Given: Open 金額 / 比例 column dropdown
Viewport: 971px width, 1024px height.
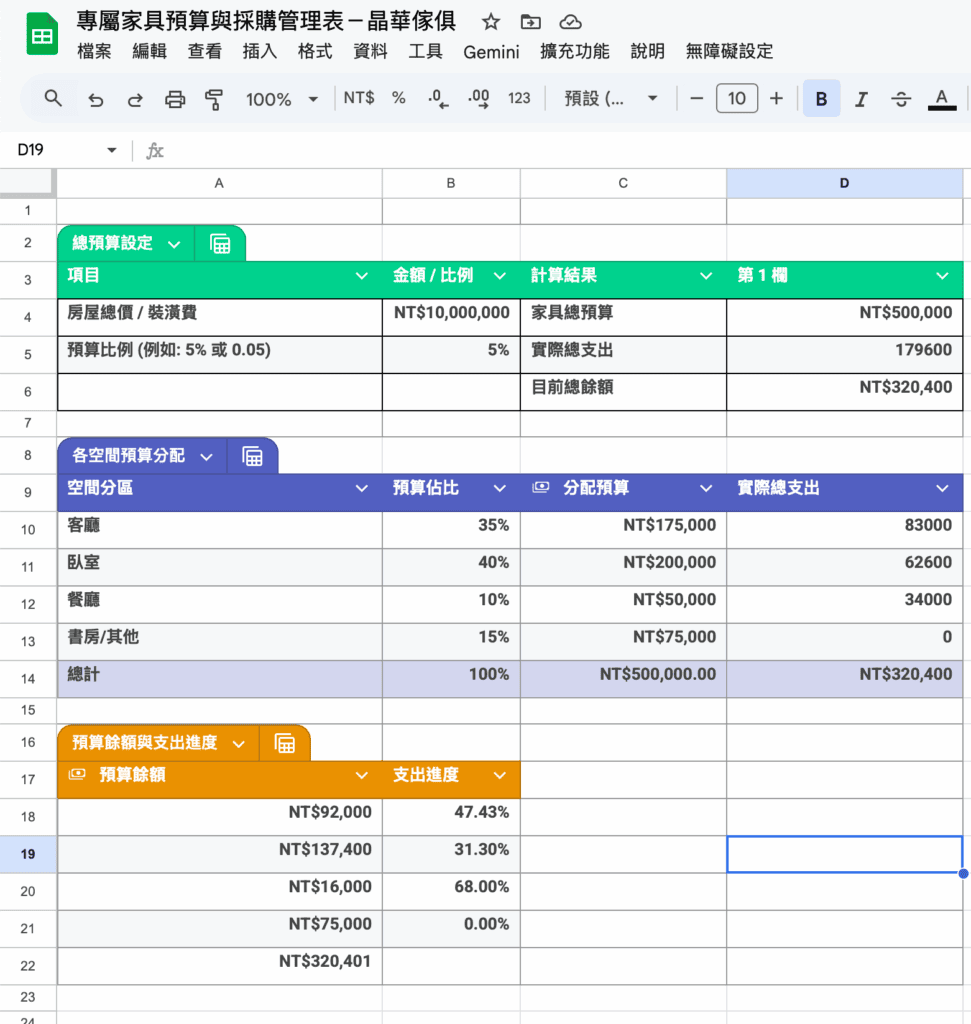Looking at the screenshot, I should (x=500, y=276).
